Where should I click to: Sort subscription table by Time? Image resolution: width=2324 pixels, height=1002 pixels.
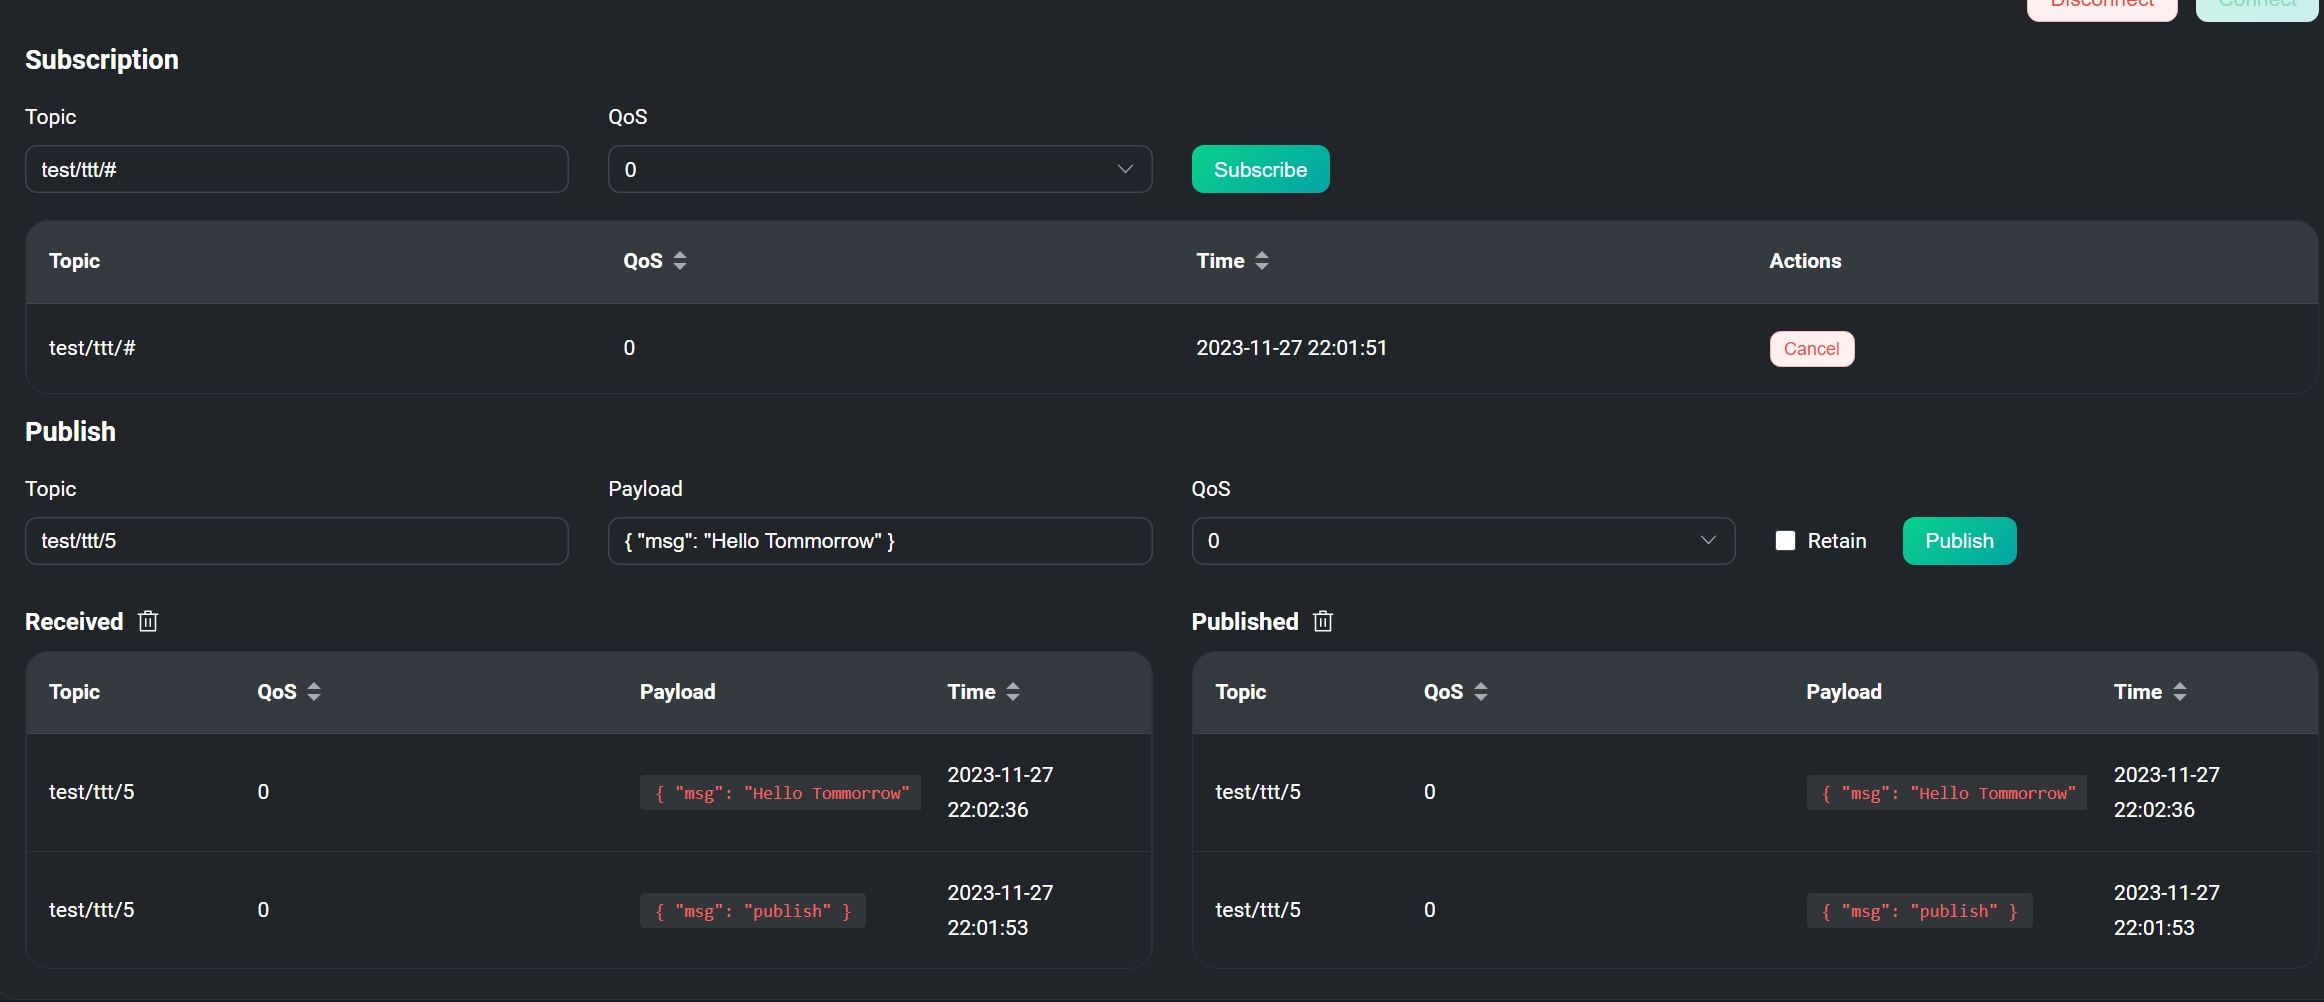coord(1262,261)
